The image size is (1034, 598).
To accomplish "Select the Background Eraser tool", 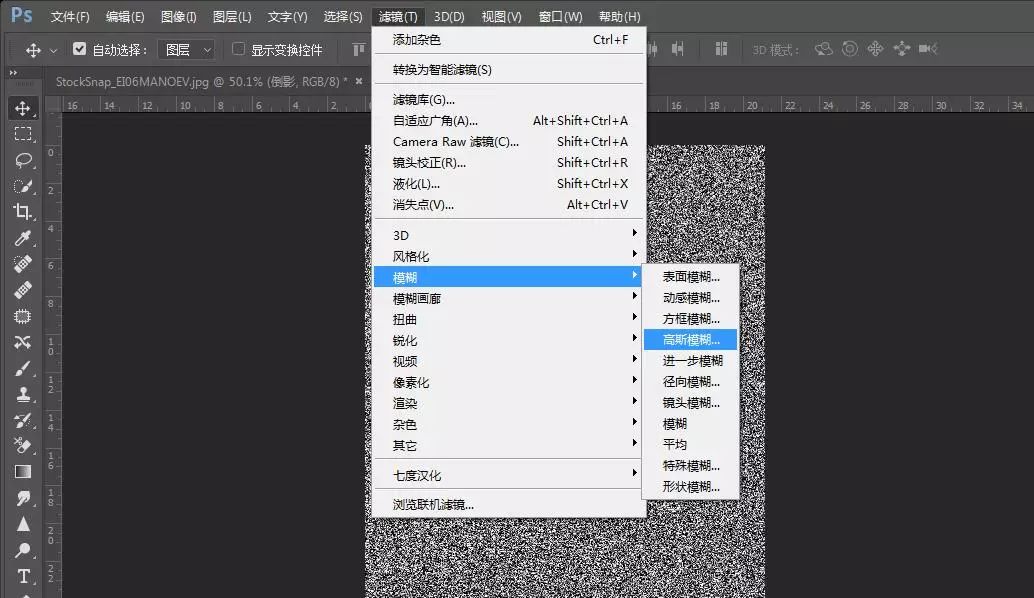I will 23,446.
